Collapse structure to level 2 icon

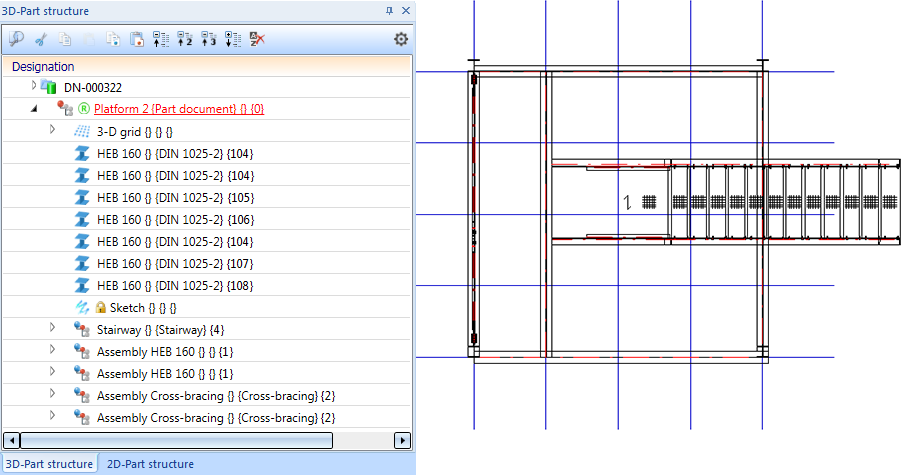click(x=184, y=39)
